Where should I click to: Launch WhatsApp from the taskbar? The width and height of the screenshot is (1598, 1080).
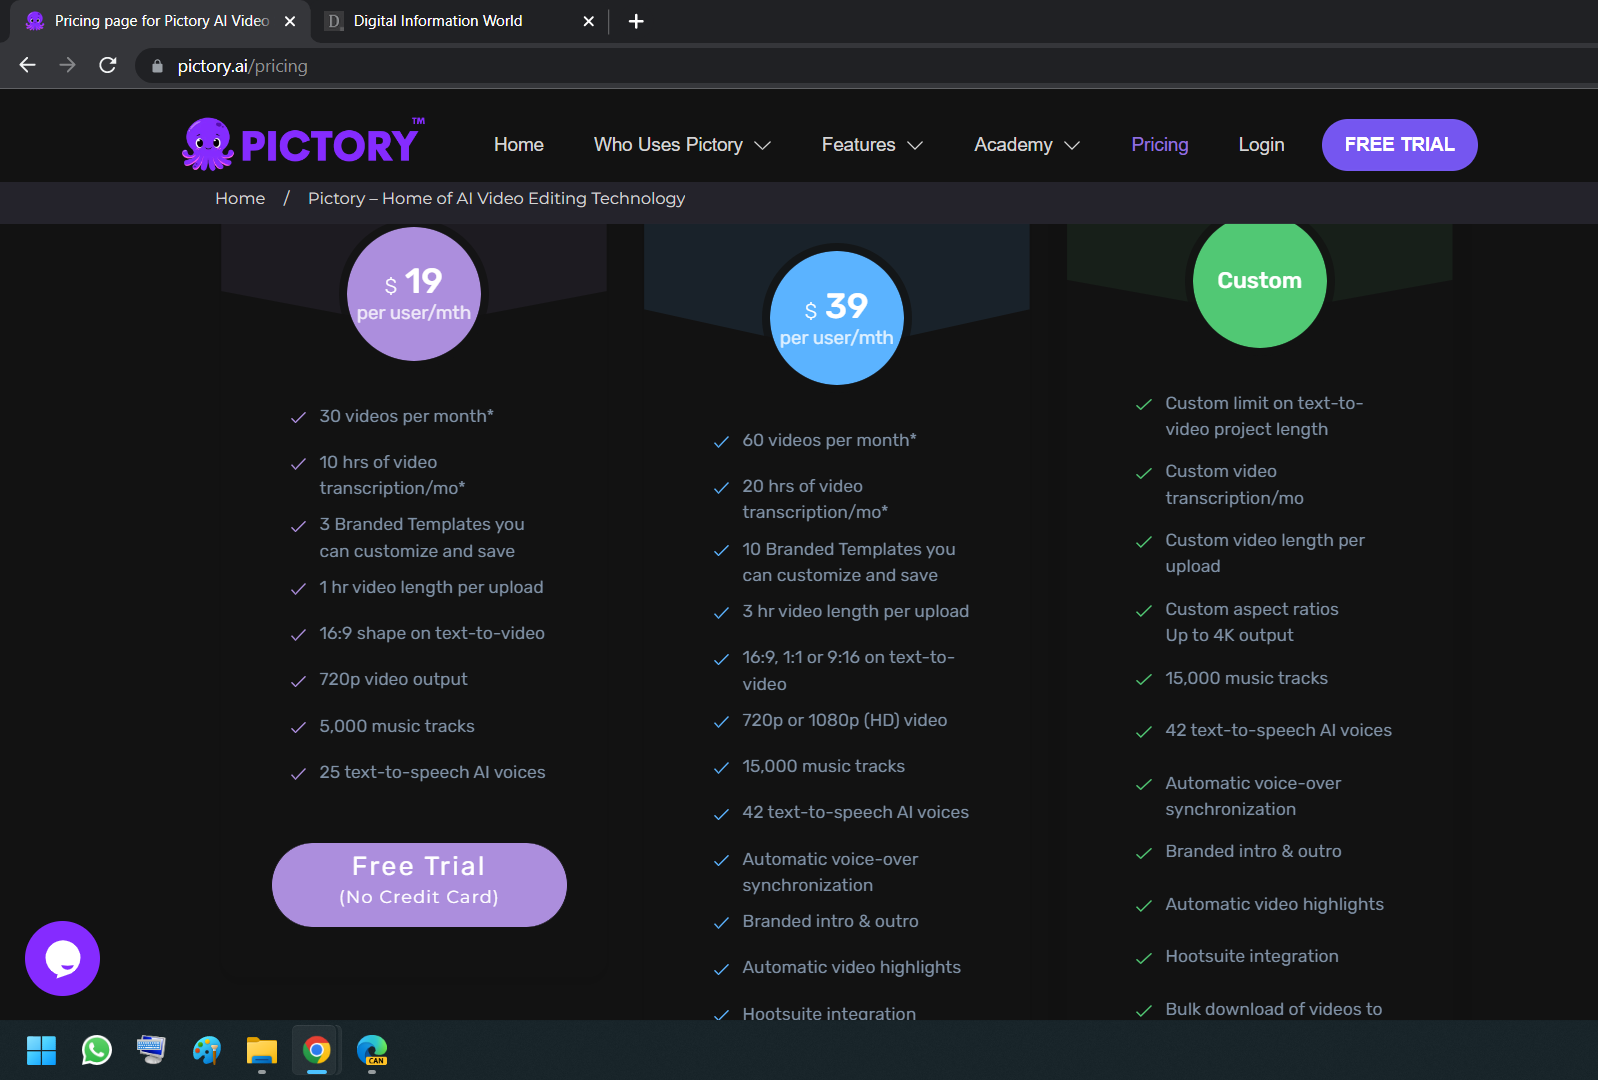click(x=96, y=1050)
